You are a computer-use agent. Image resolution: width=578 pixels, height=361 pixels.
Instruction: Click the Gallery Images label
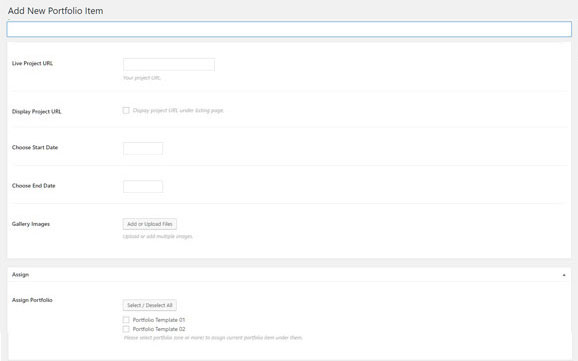tap(31, 224)
